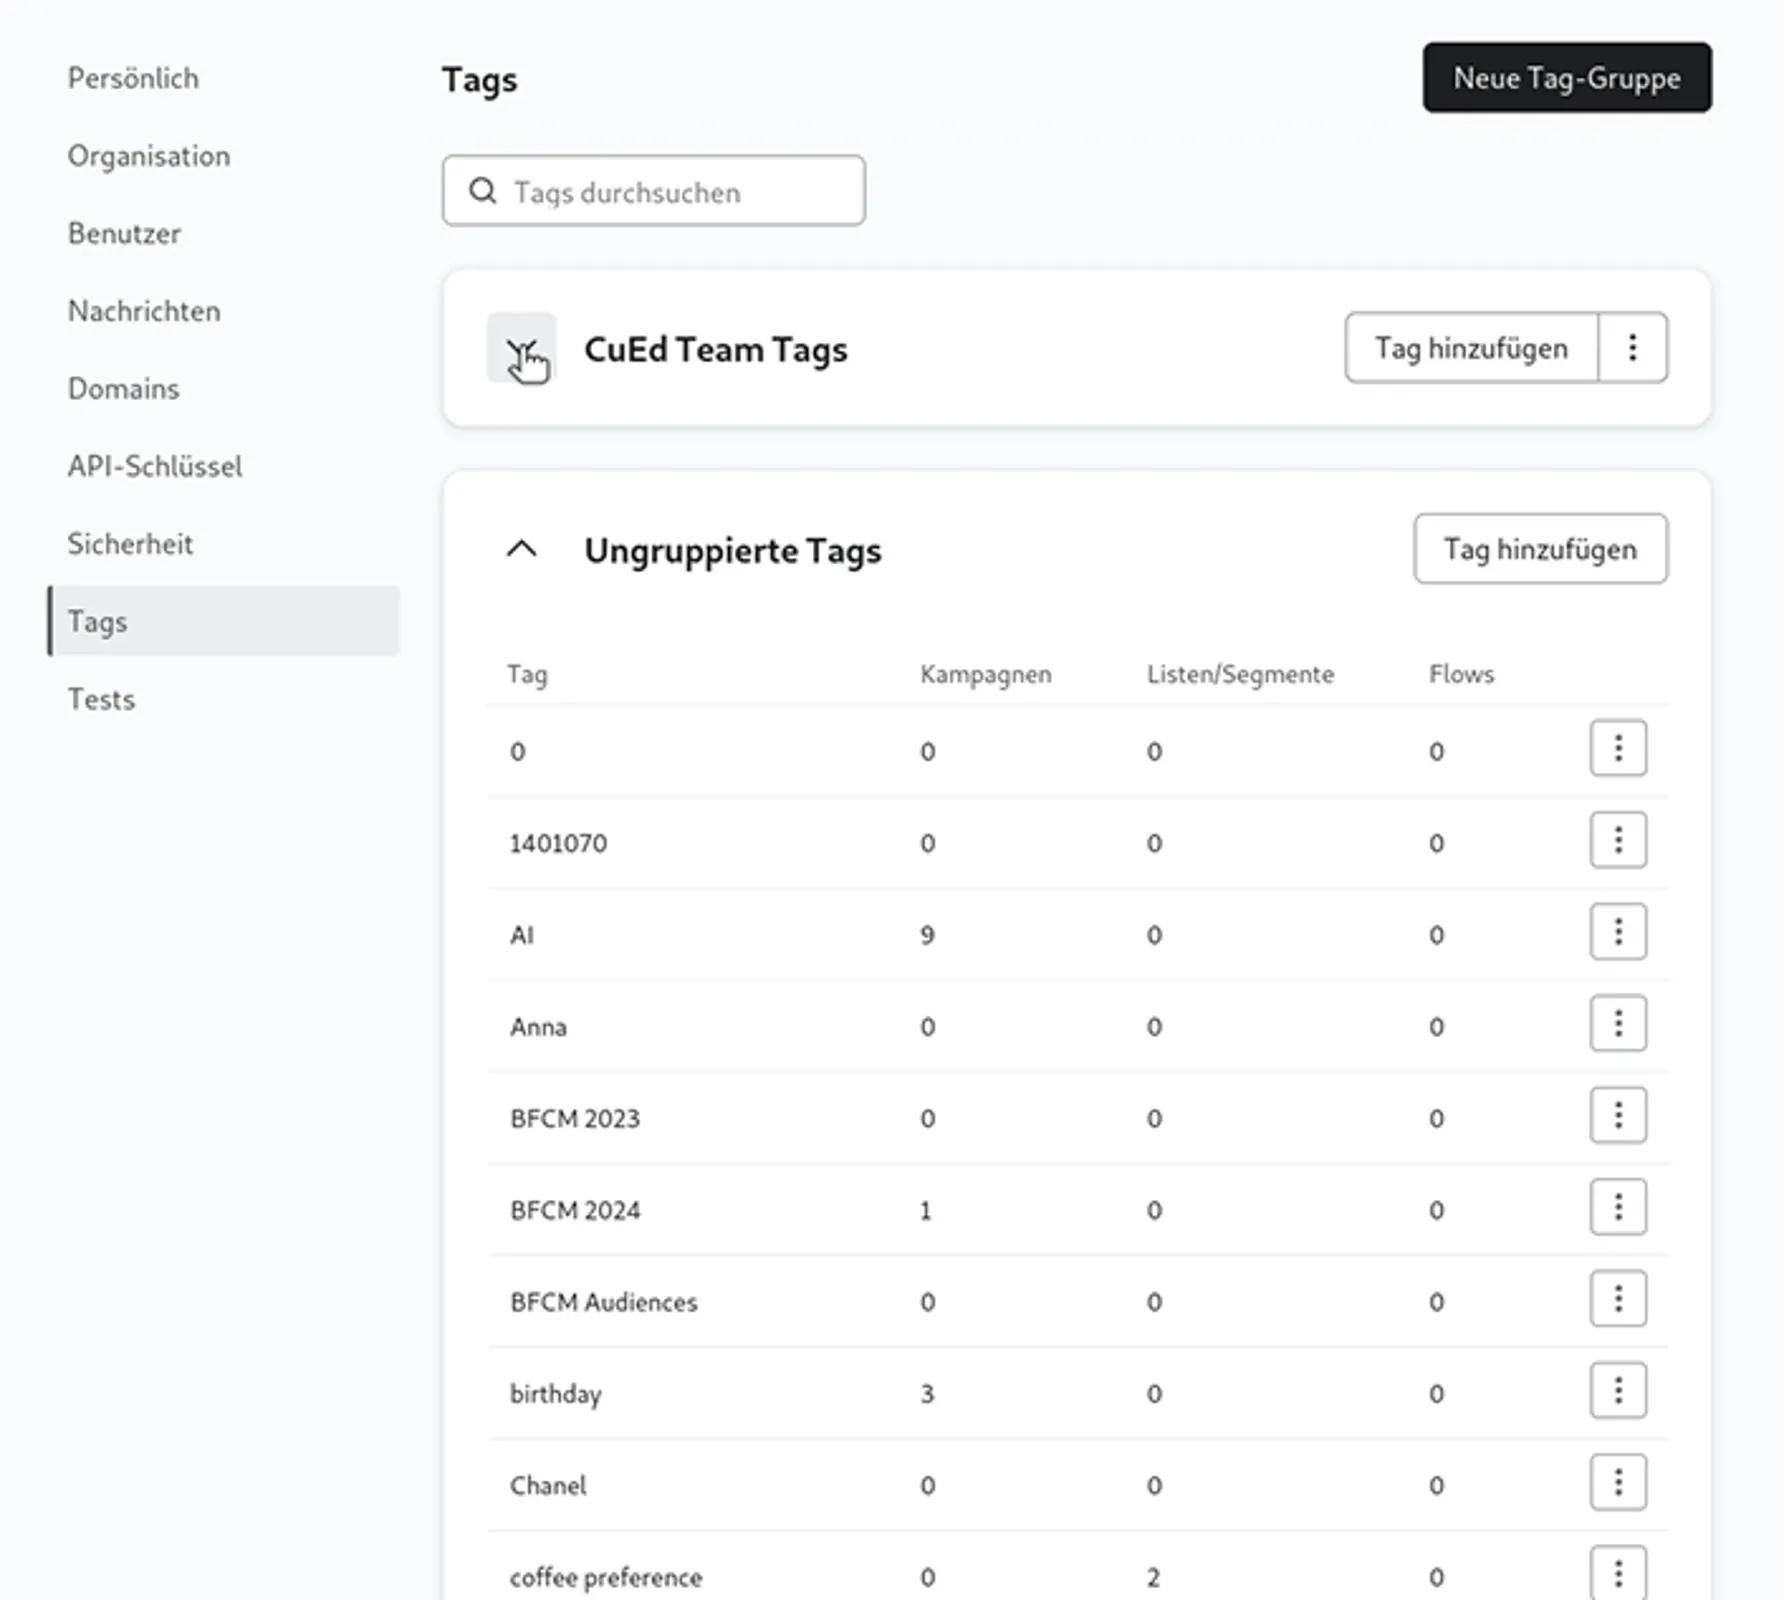
Task: Open options for tag 1401070
Action: (1617, 840)
